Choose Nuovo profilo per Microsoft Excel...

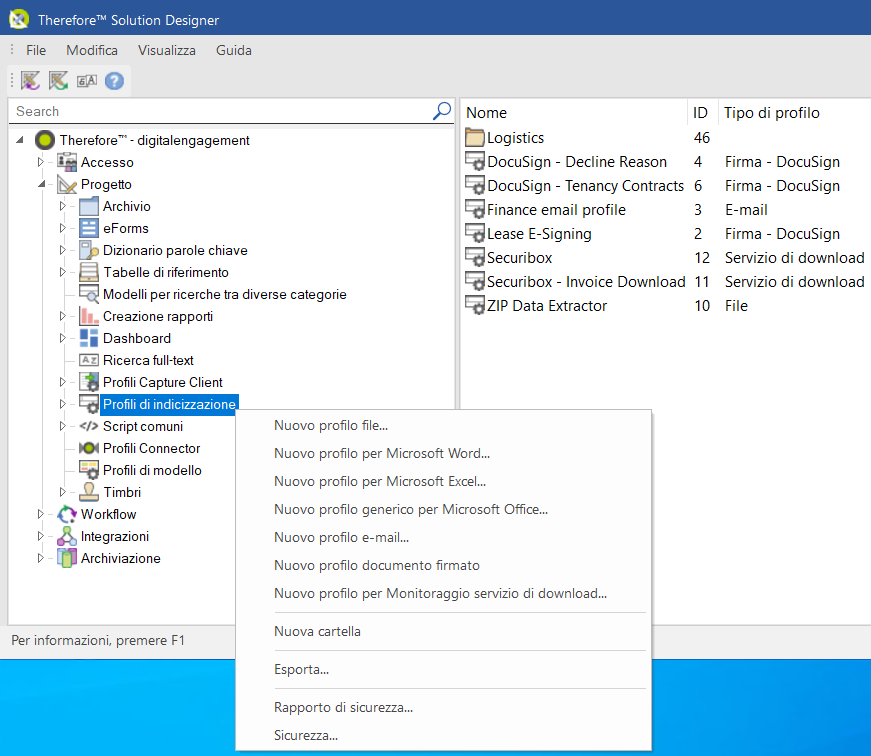coord(443,482)
